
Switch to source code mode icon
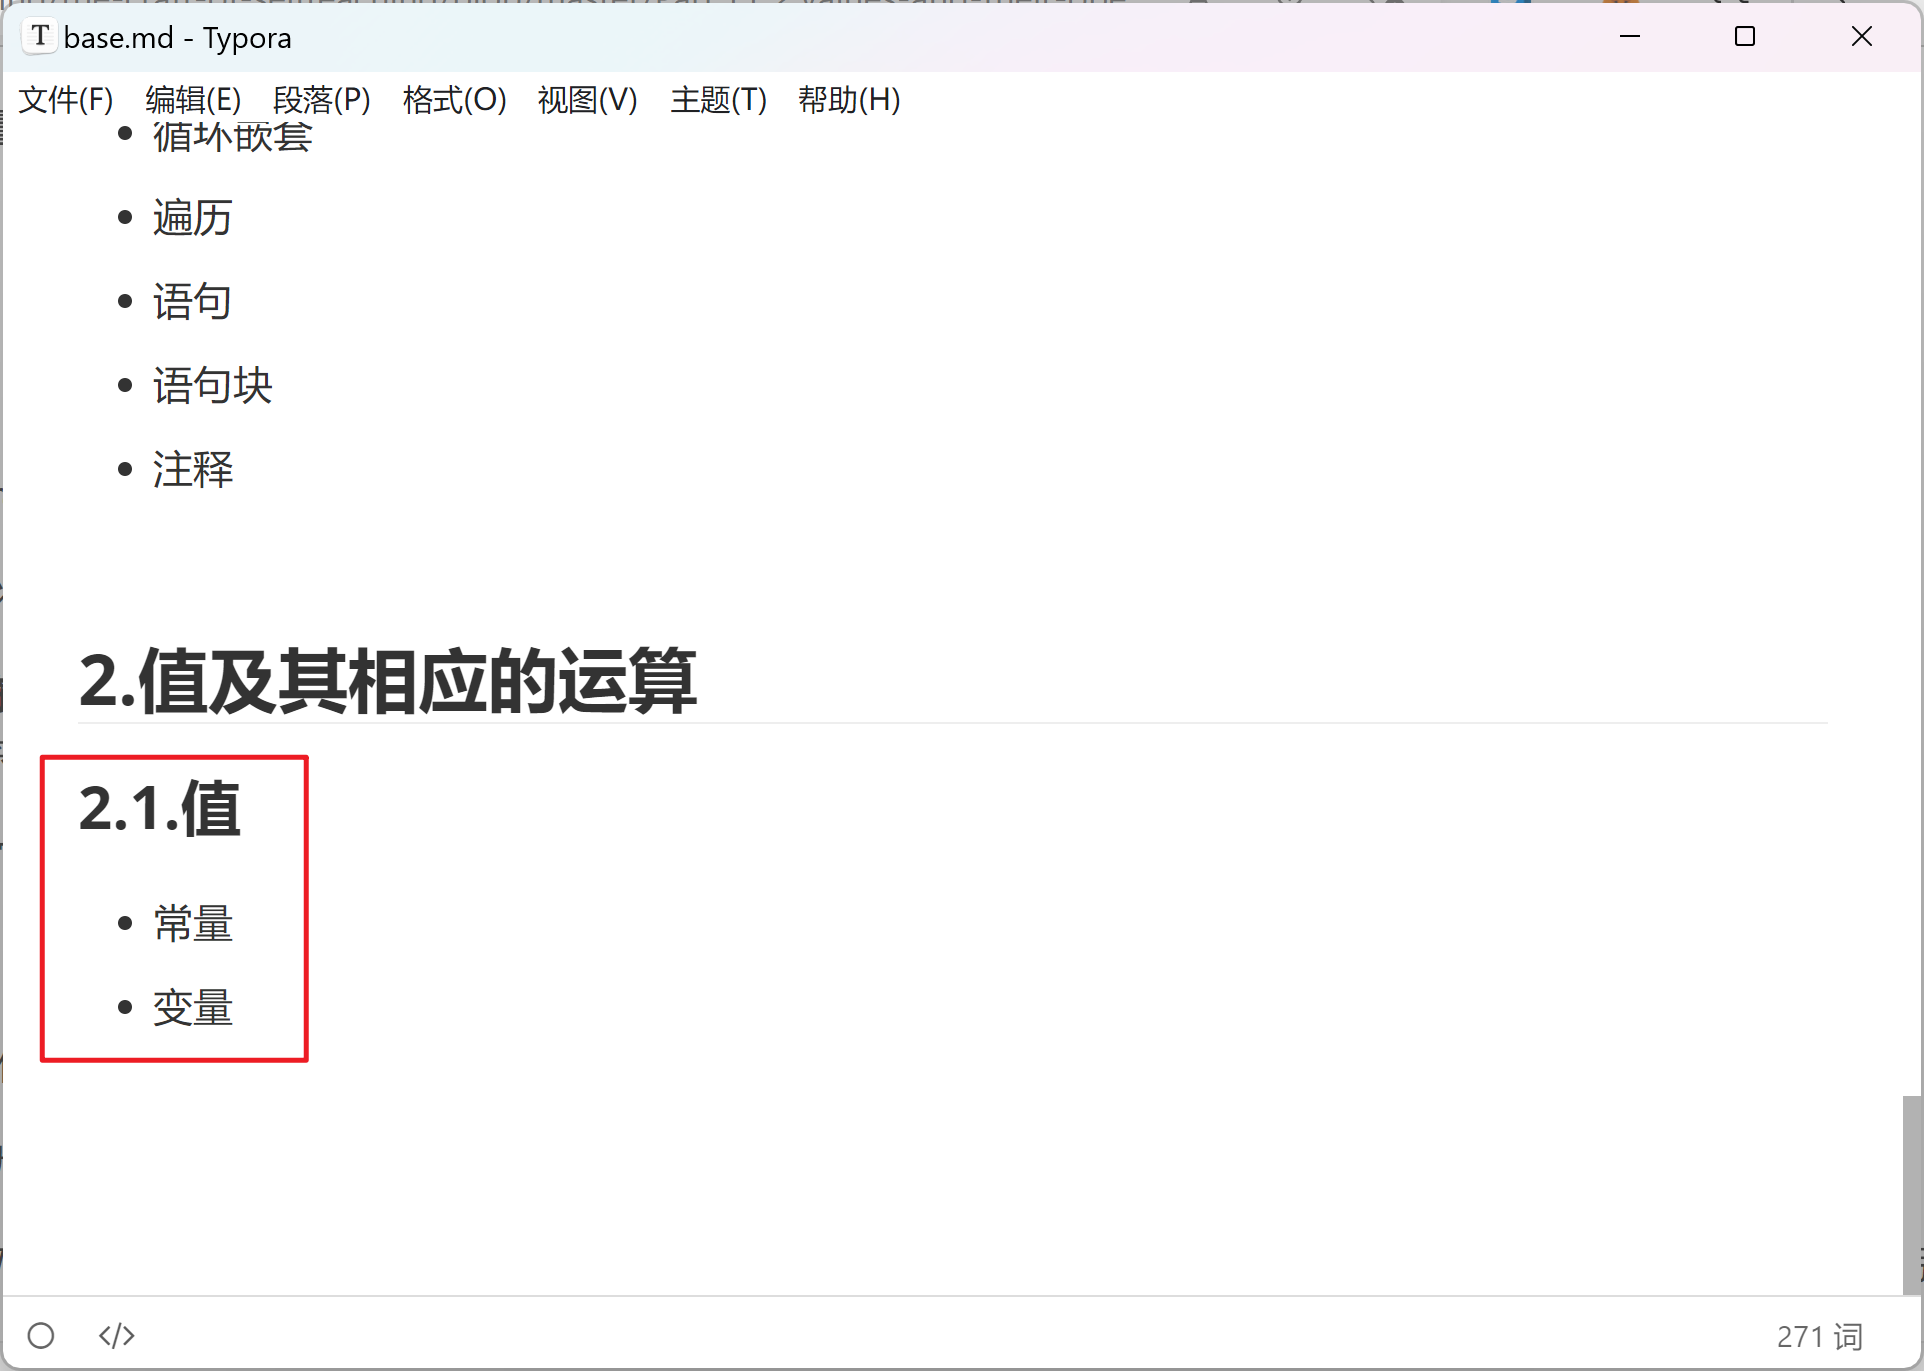(116, 1335)
